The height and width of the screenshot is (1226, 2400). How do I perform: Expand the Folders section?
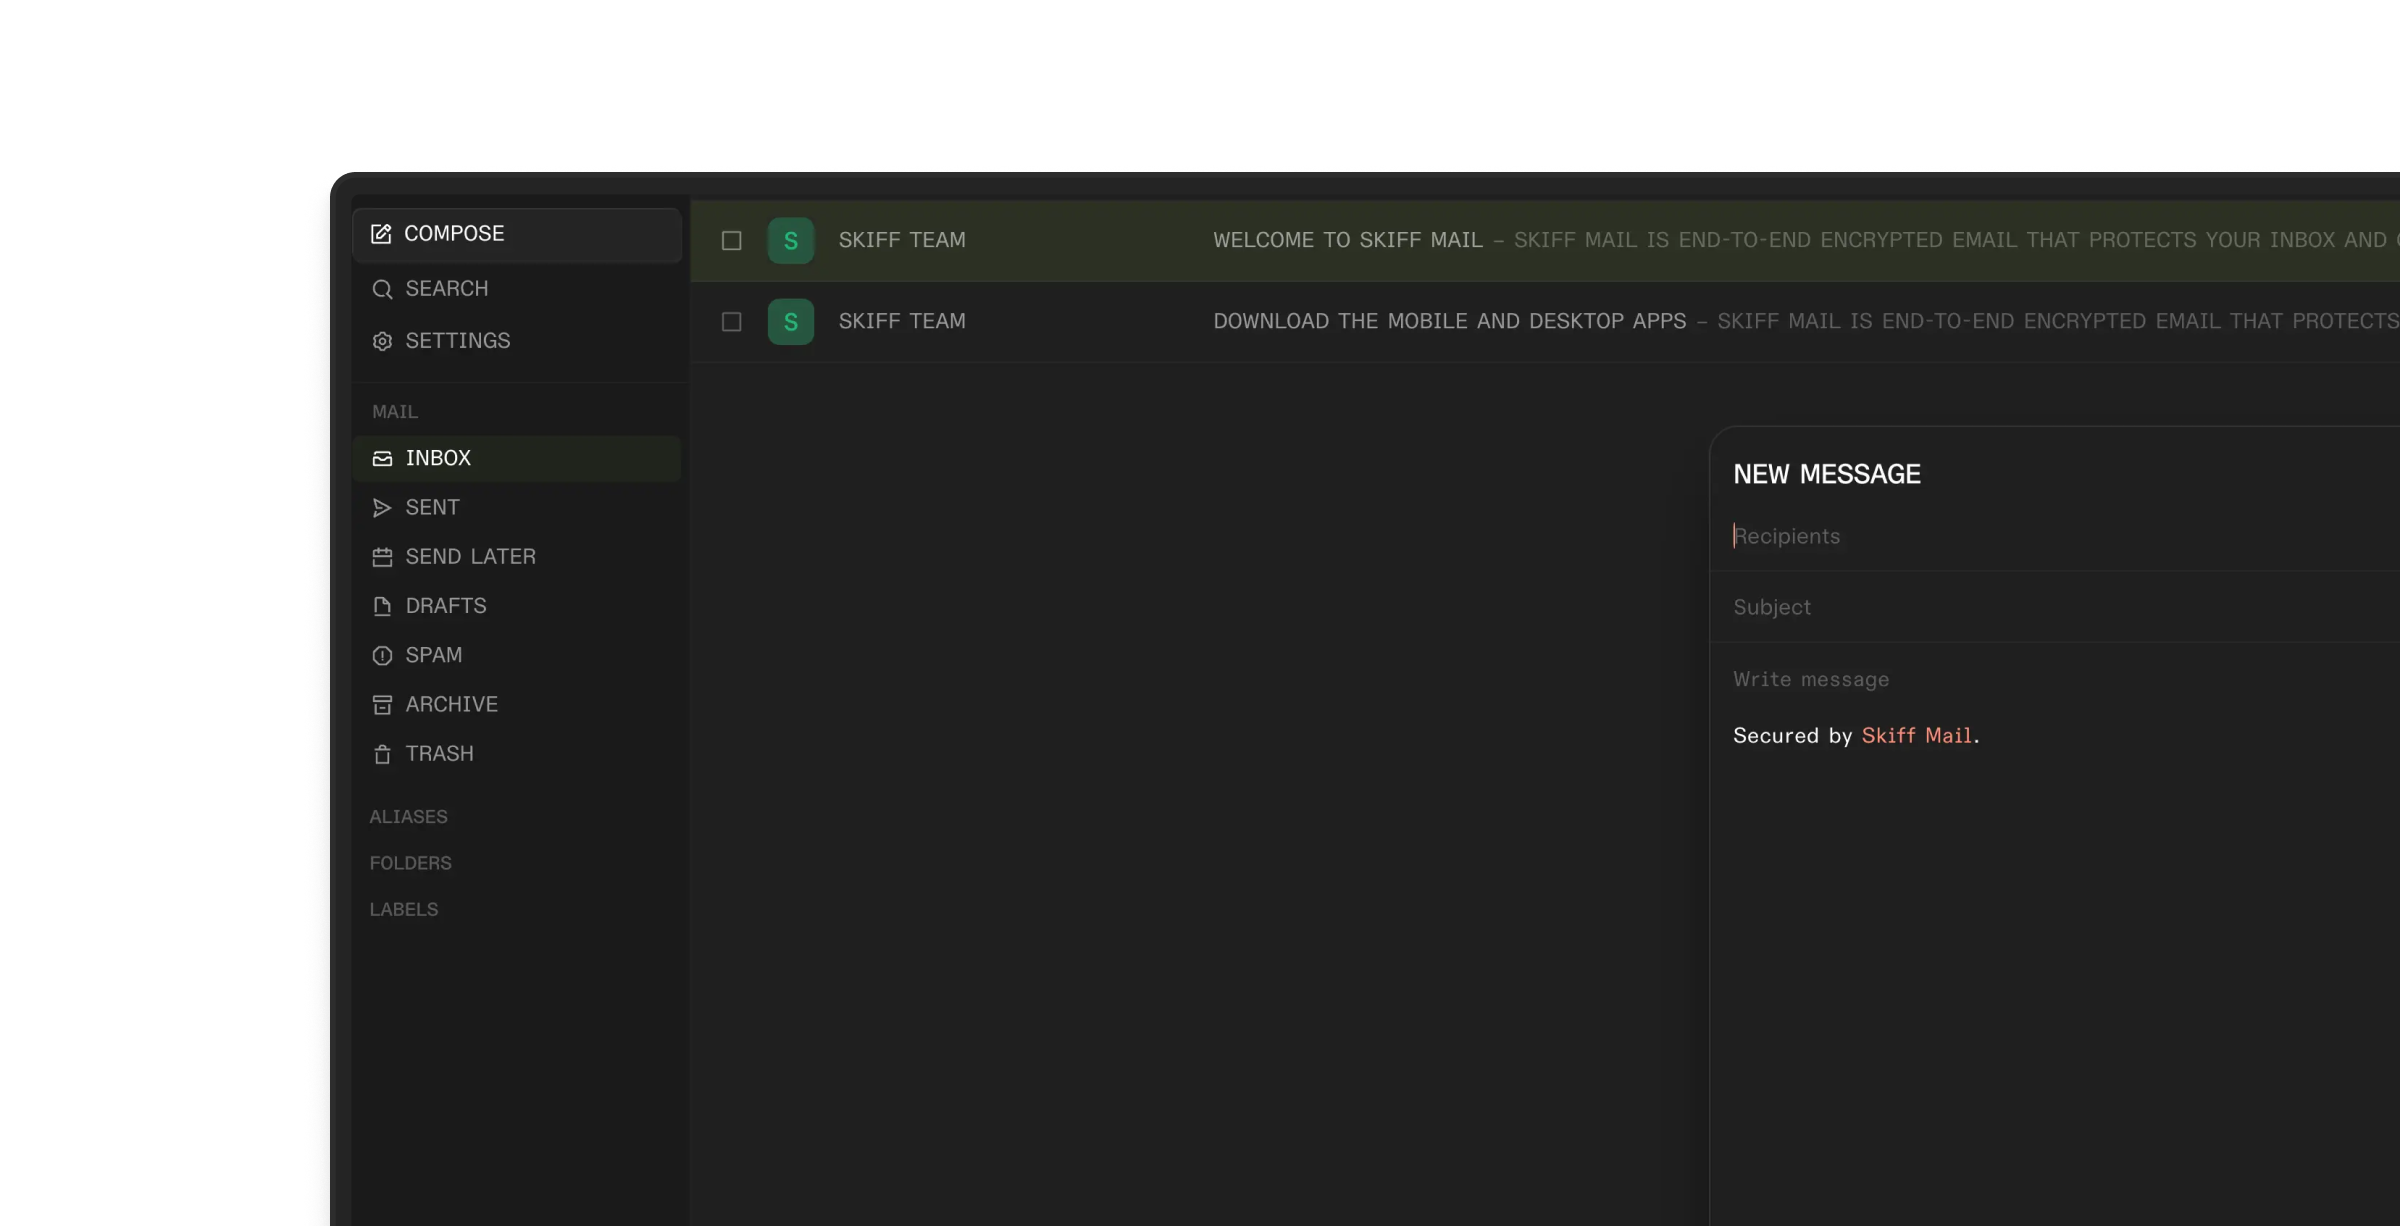pyautogui.click(x=411, y=863)
